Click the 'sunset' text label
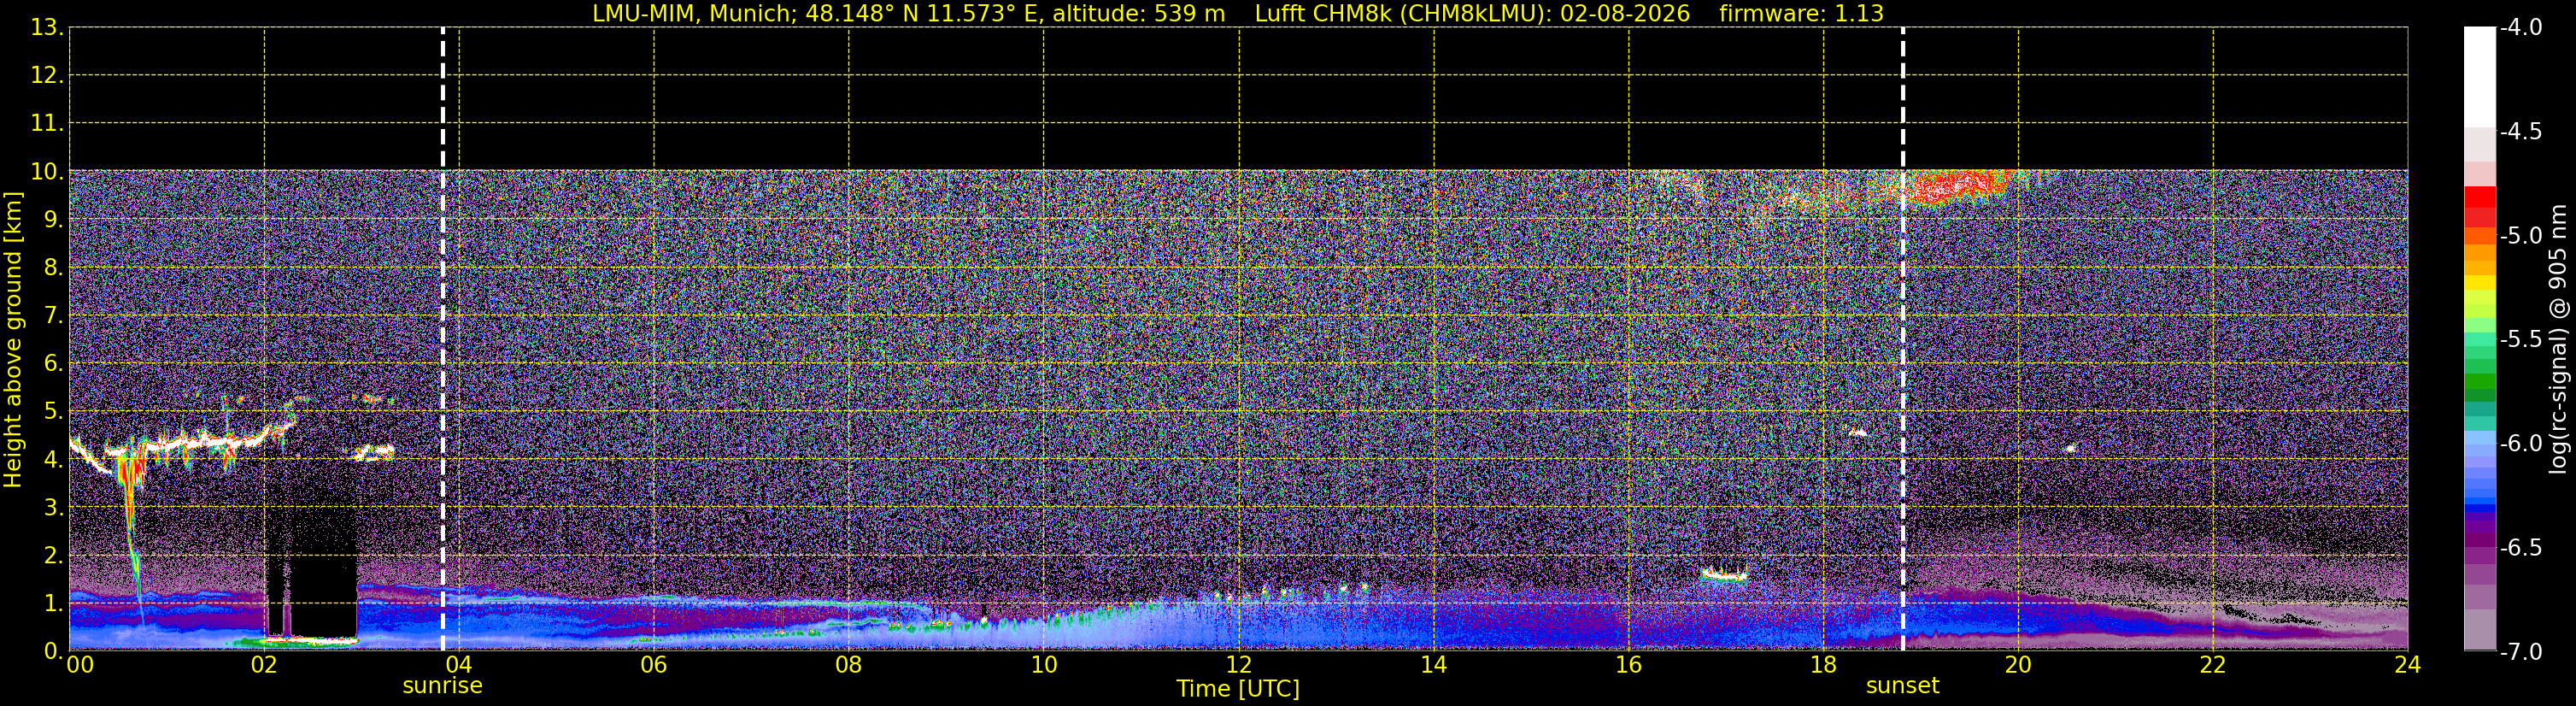Image resolution: width=2576 pixels, height=706 pixels. [x=1902, y=686]
